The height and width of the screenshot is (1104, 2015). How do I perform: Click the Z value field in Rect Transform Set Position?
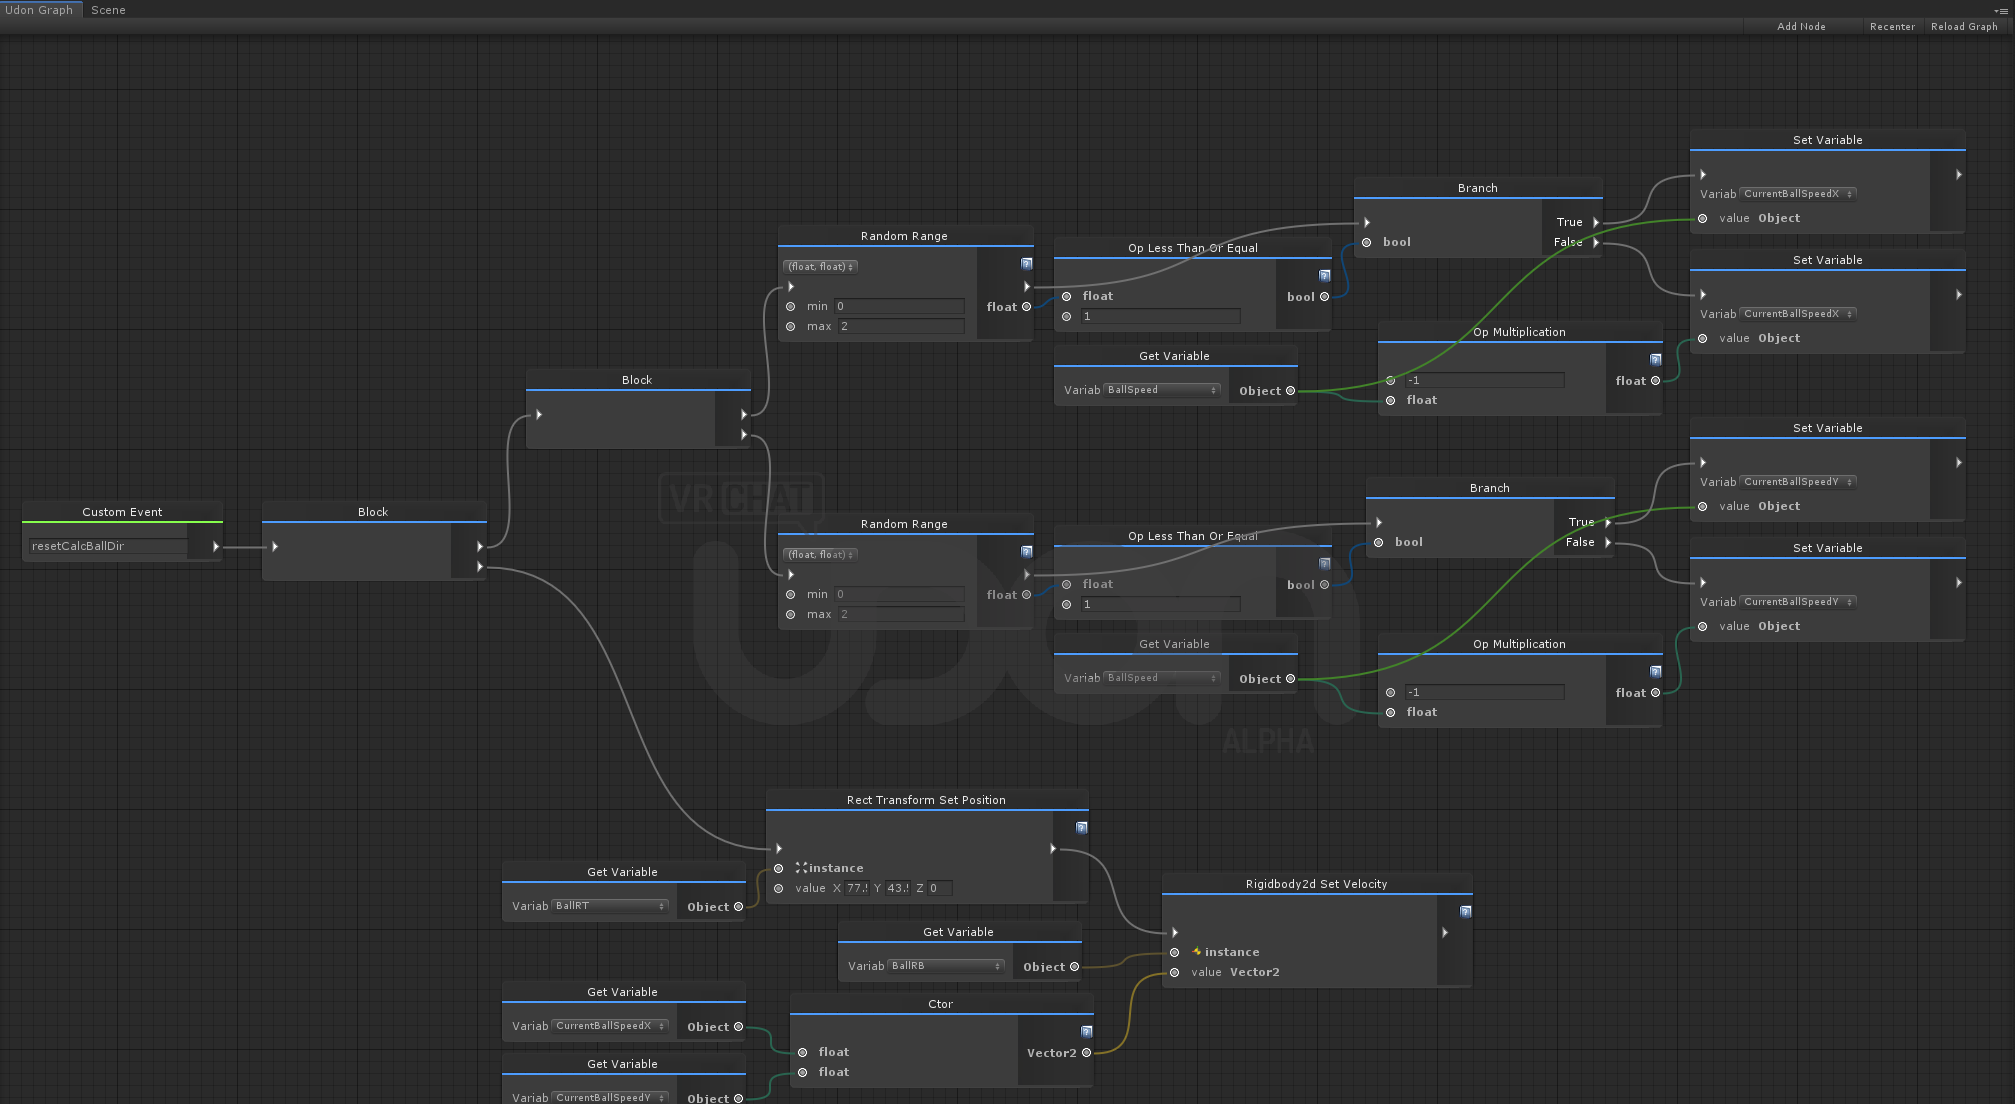pyautogui.click(x=940, y=888)
